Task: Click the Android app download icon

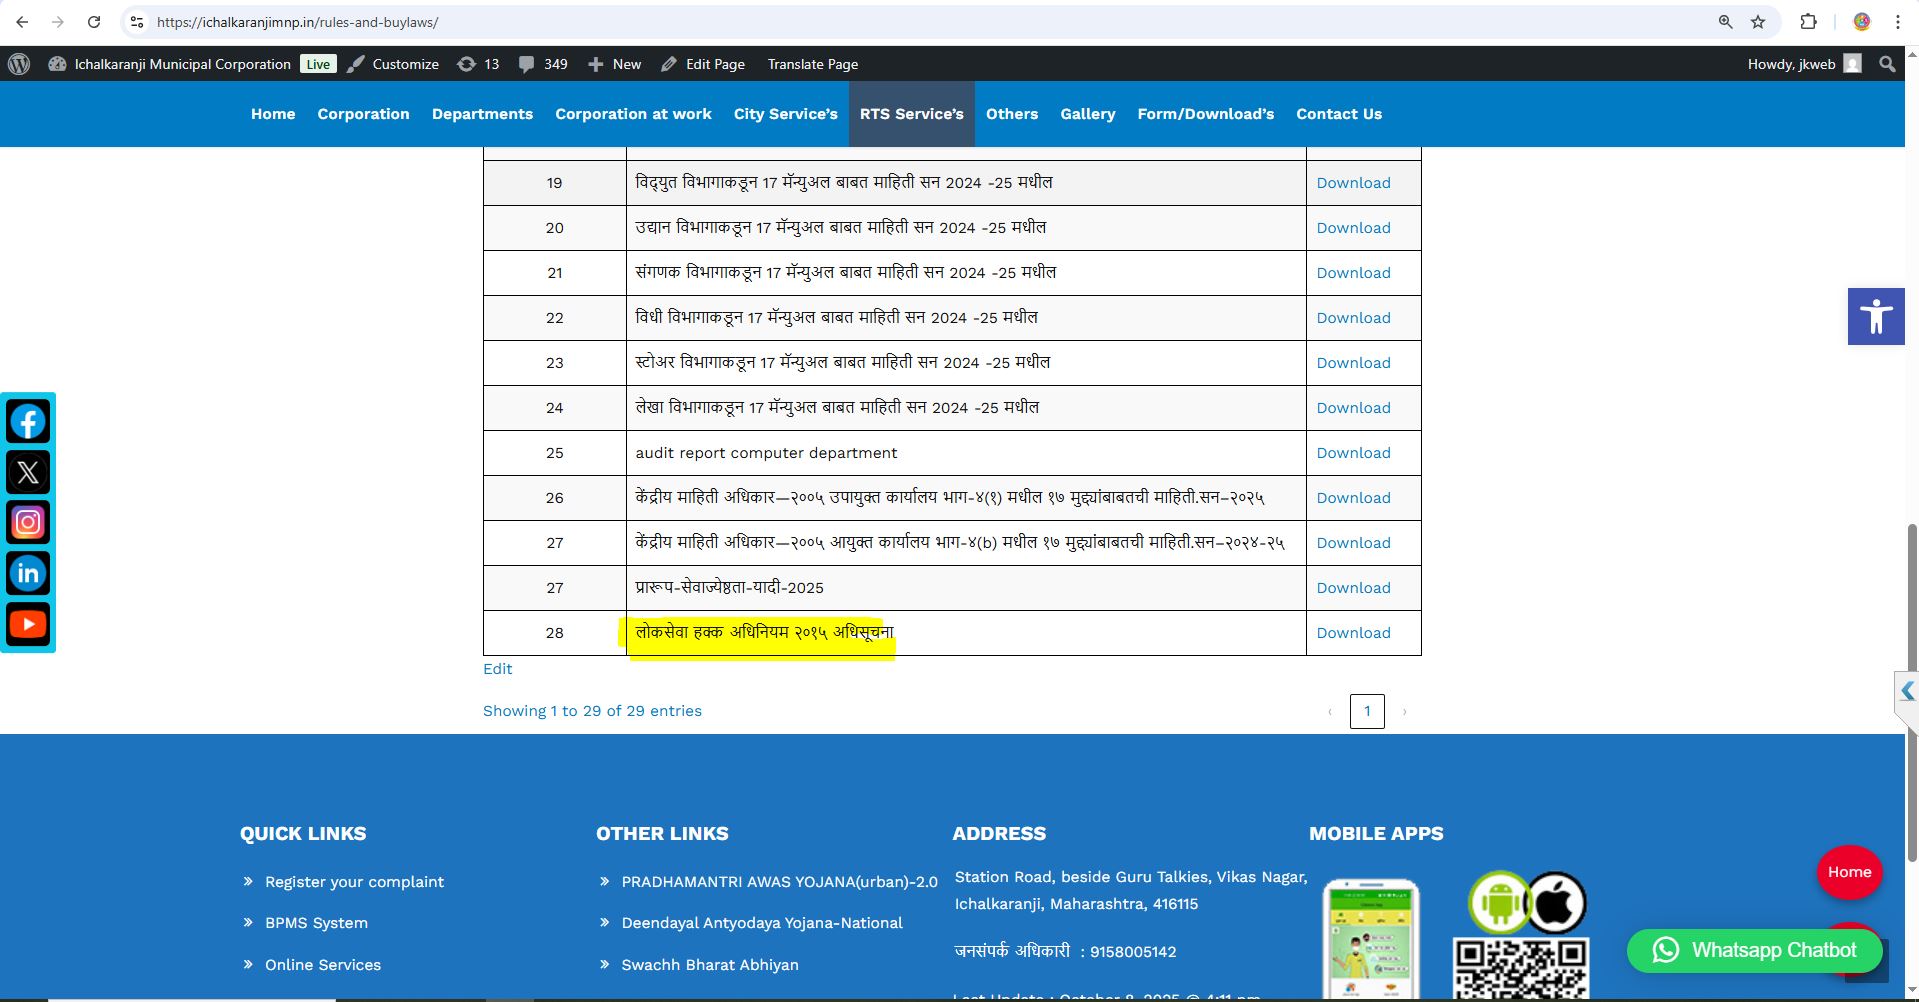Action: click(1498, 902)
